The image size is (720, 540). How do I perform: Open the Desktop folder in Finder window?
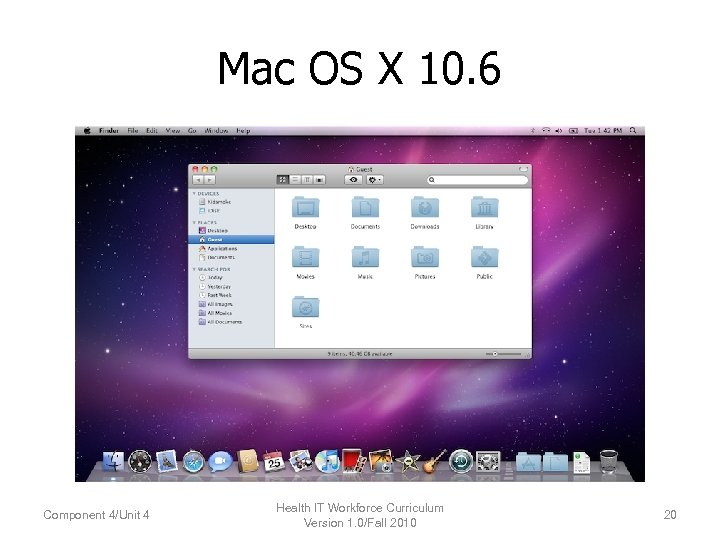coord(305,207)
